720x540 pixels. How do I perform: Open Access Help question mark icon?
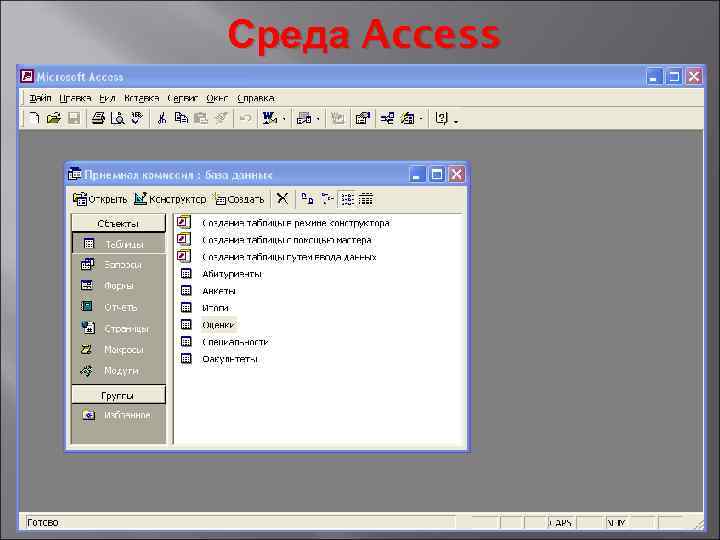[441, 118]
